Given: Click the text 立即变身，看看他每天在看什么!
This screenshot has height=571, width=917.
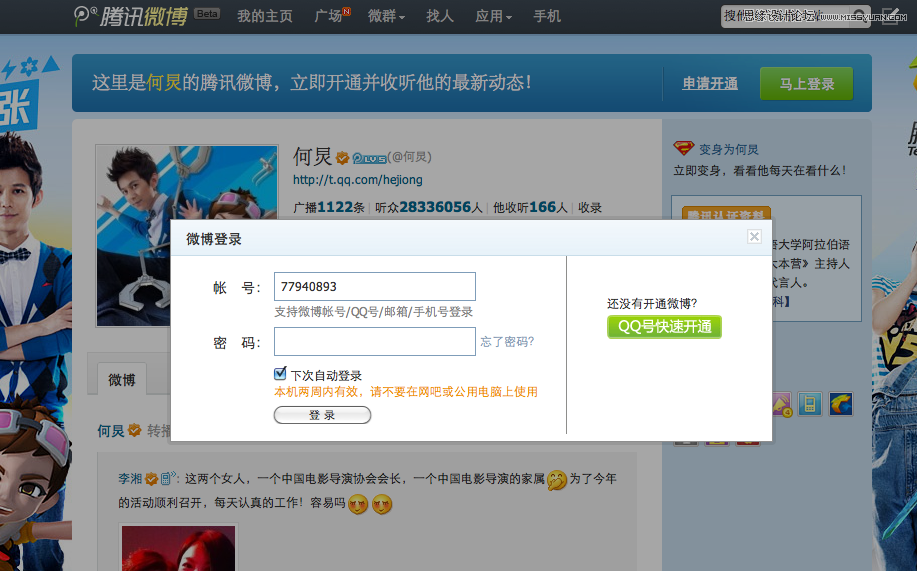Looking at the screenshot, I should pos(759,171).
